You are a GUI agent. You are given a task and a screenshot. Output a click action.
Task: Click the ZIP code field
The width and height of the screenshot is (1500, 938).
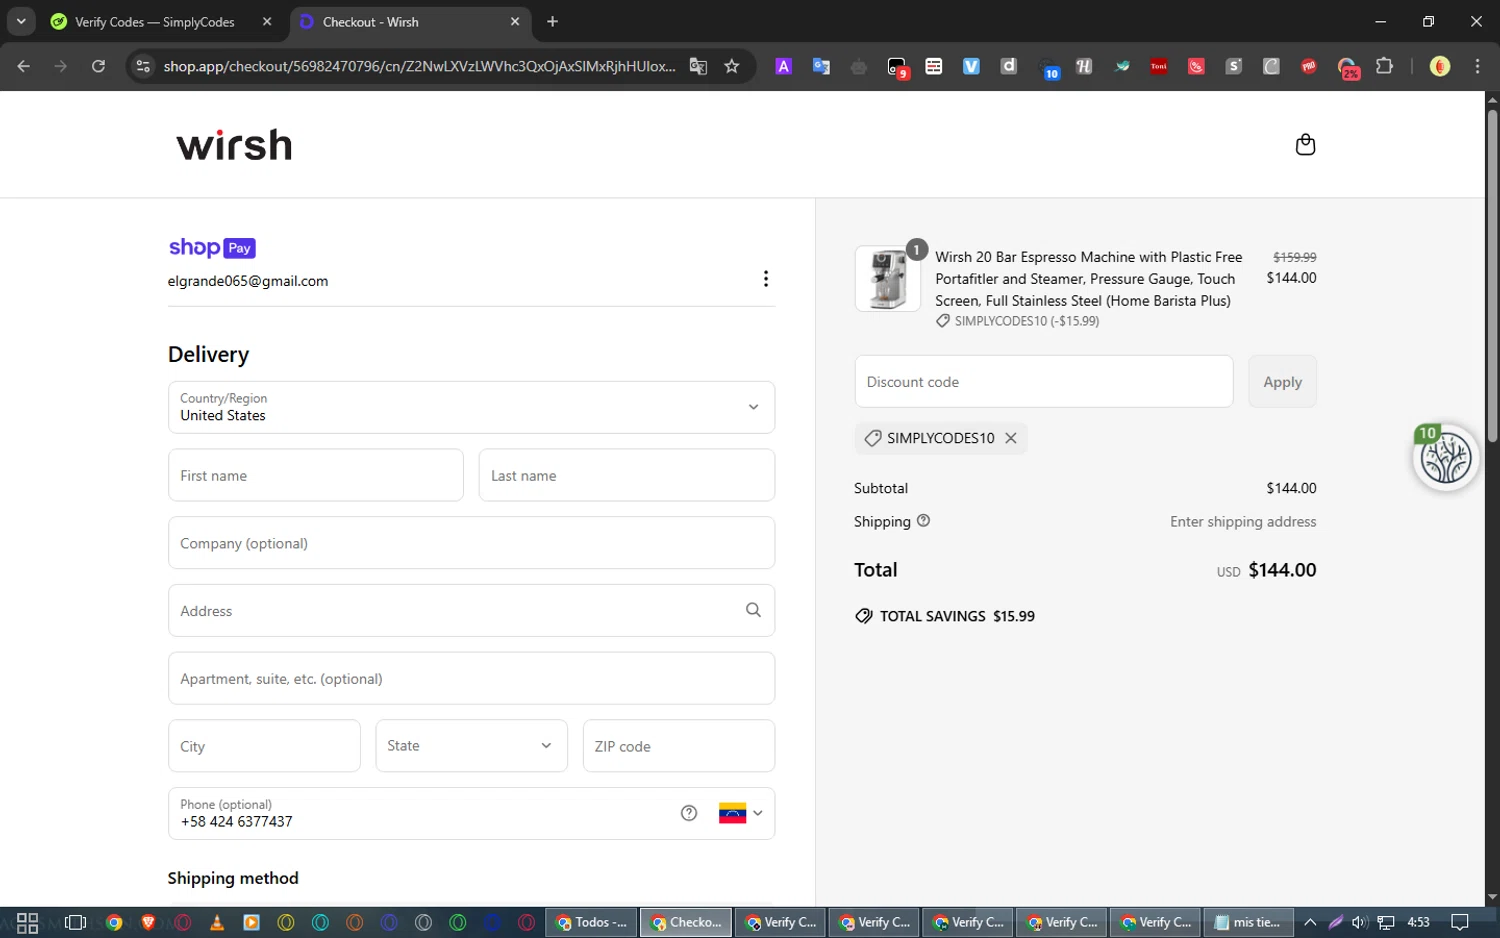tap(679, 746)
